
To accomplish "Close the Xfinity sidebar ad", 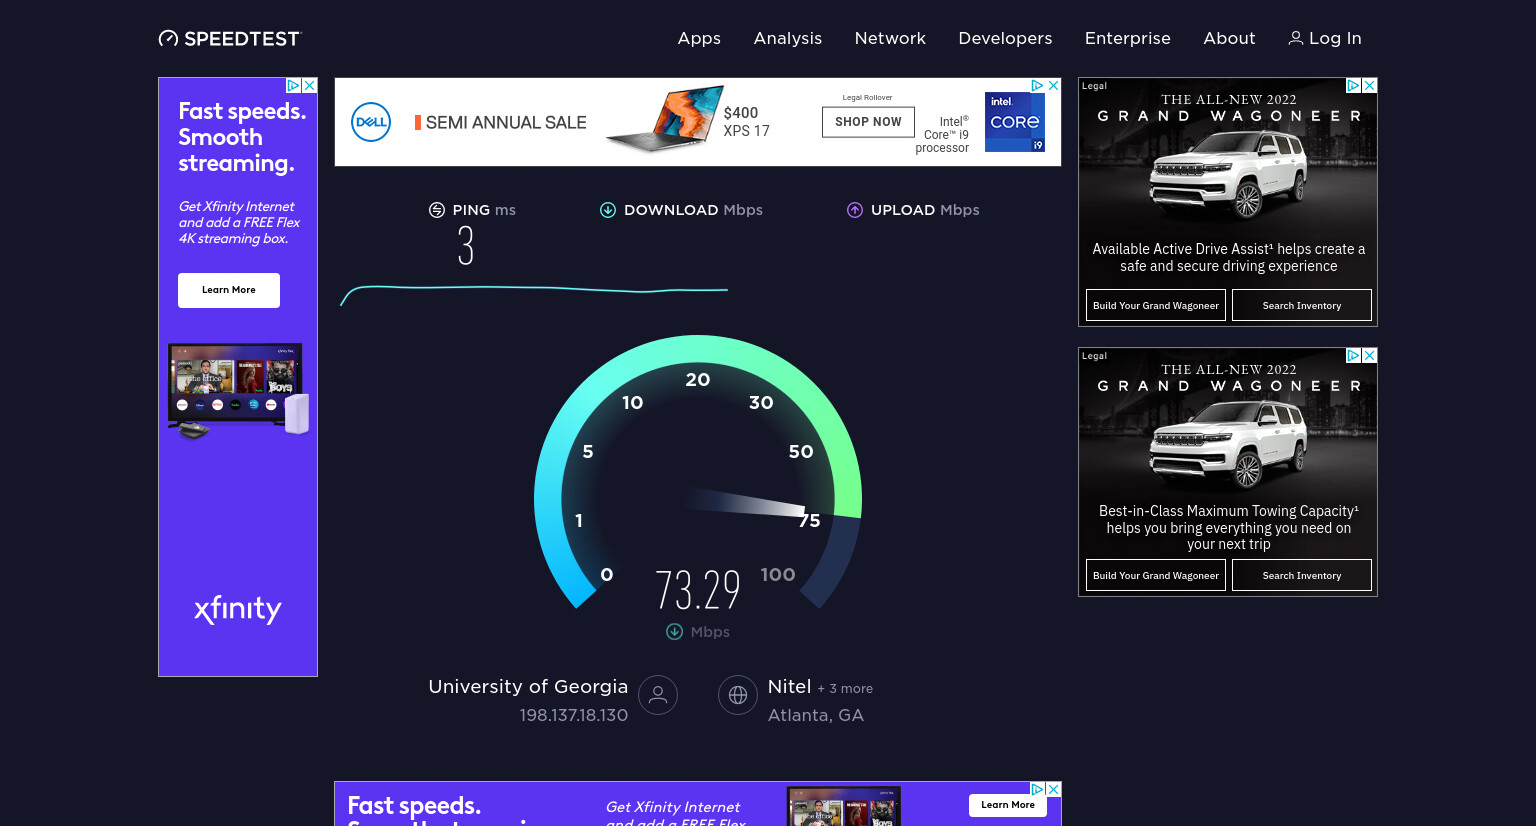I will point(310,86).
